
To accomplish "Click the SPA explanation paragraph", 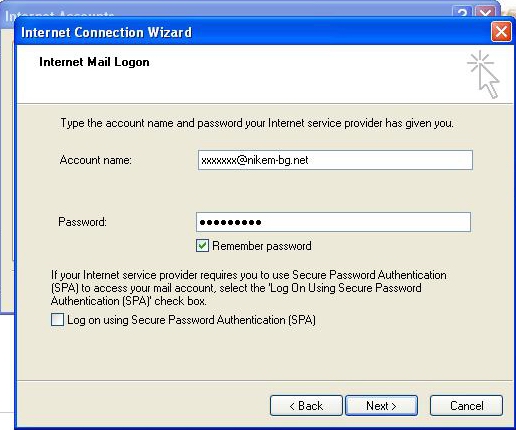I will 249,288.
